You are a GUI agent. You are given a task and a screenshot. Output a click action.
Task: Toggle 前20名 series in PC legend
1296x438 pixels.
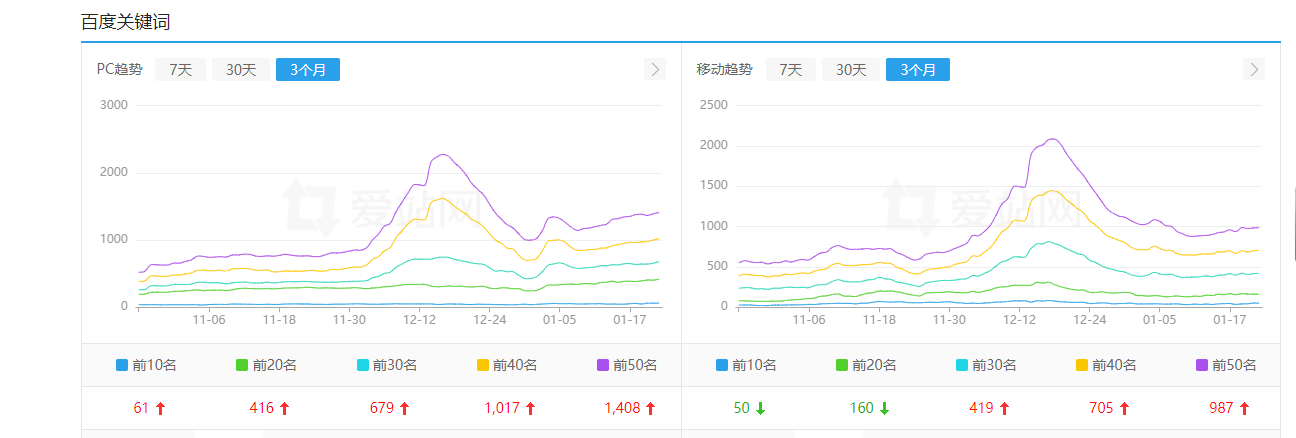point(266,365)
